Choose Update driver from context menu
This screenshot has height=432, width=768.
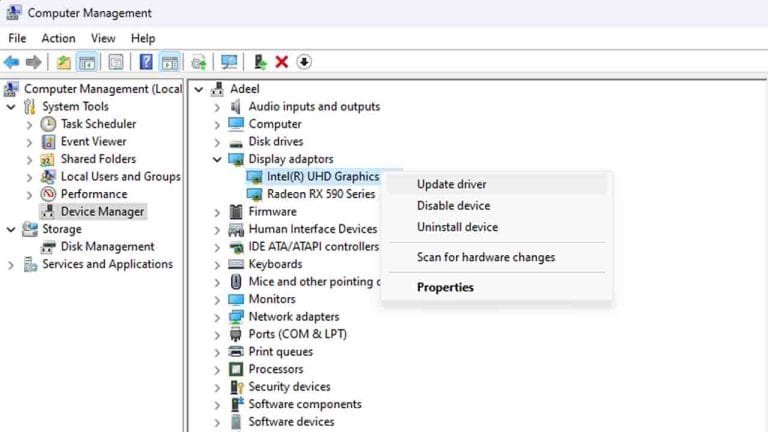pyautogui.click(x=497, y=185)
